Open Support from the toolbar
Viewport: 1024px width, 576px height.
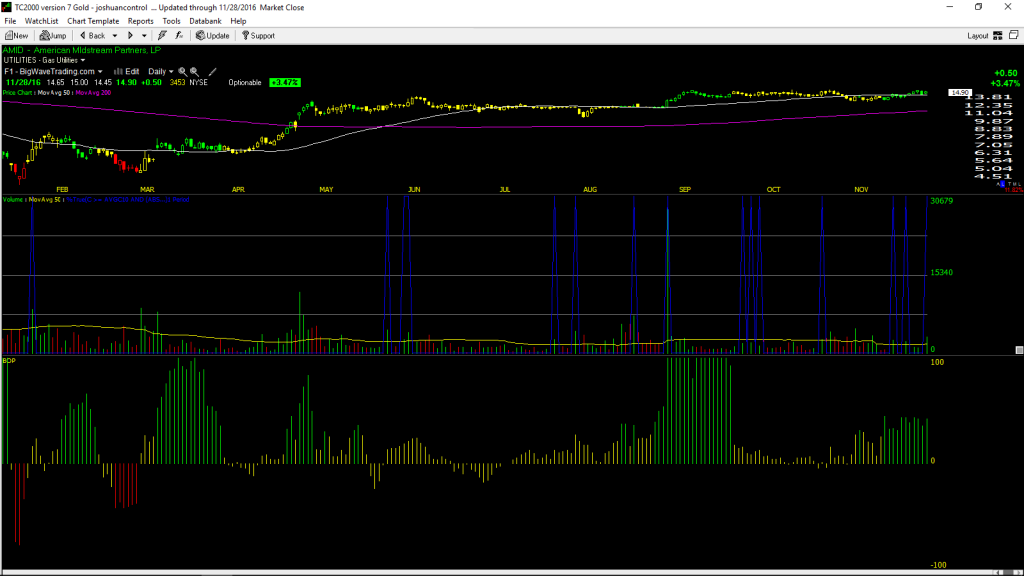(258, 36)
